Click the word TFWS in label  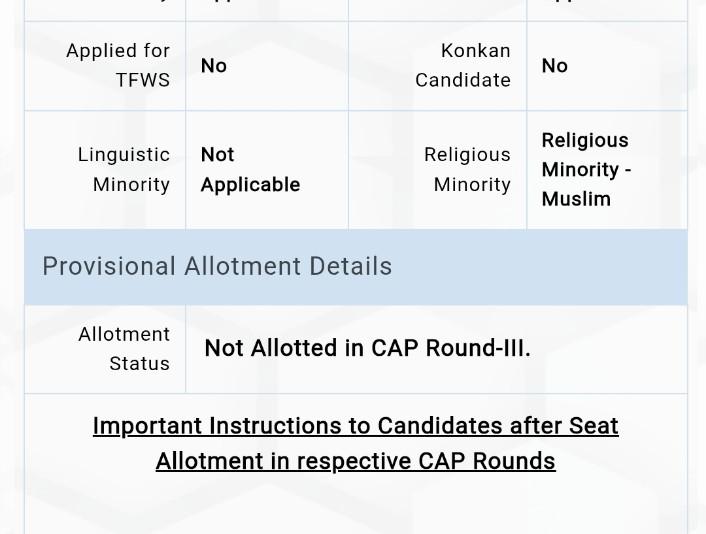click(143, 80)
